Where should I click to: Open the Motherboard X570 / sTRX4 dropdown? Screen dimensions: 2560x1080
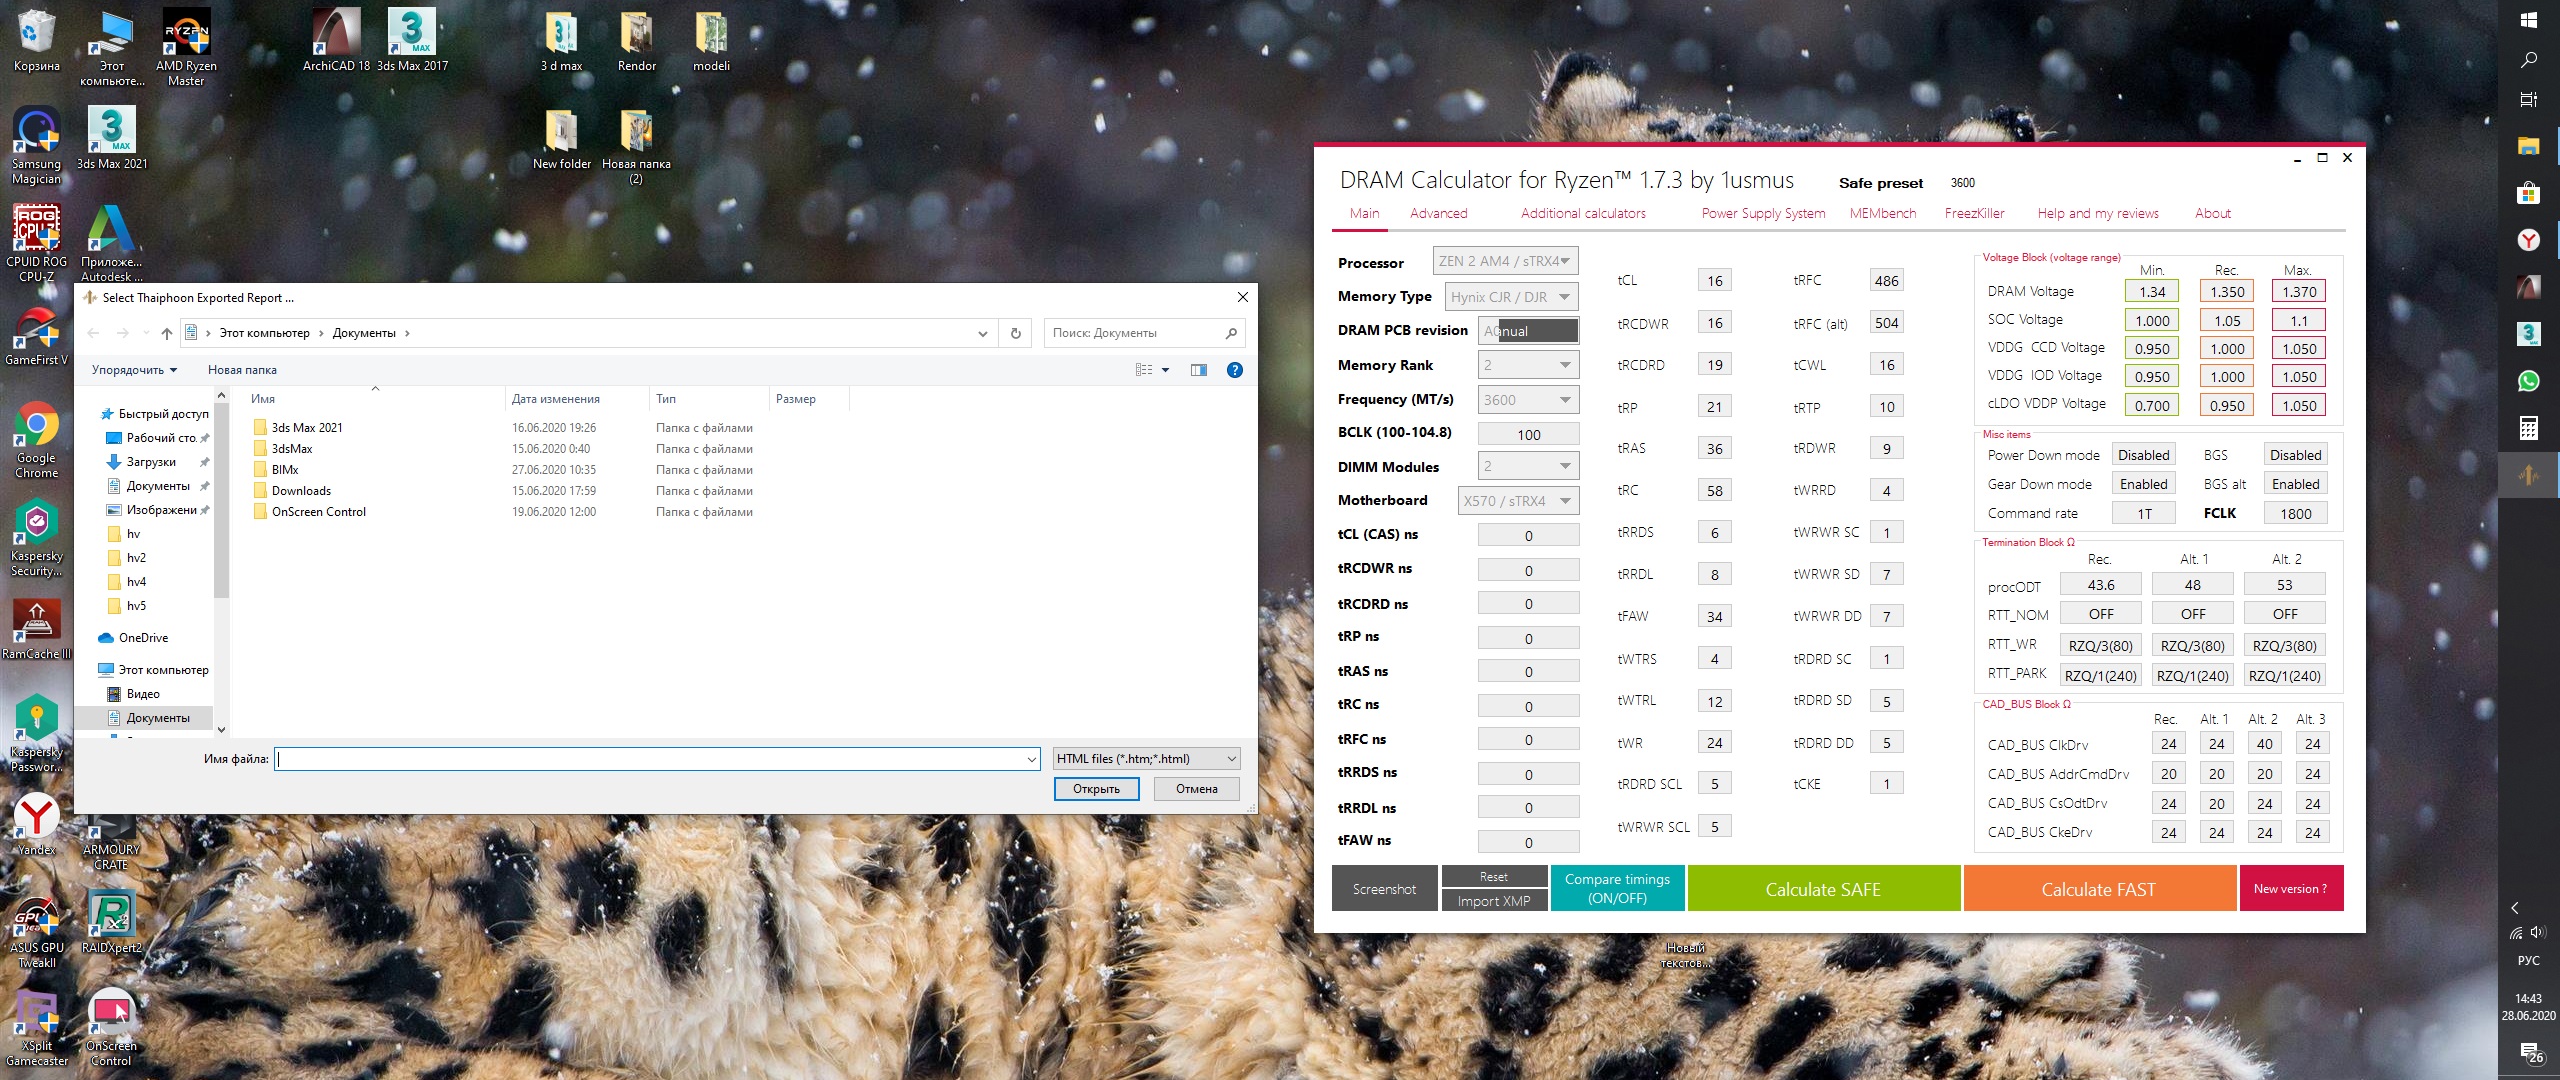pos(1517,501)
